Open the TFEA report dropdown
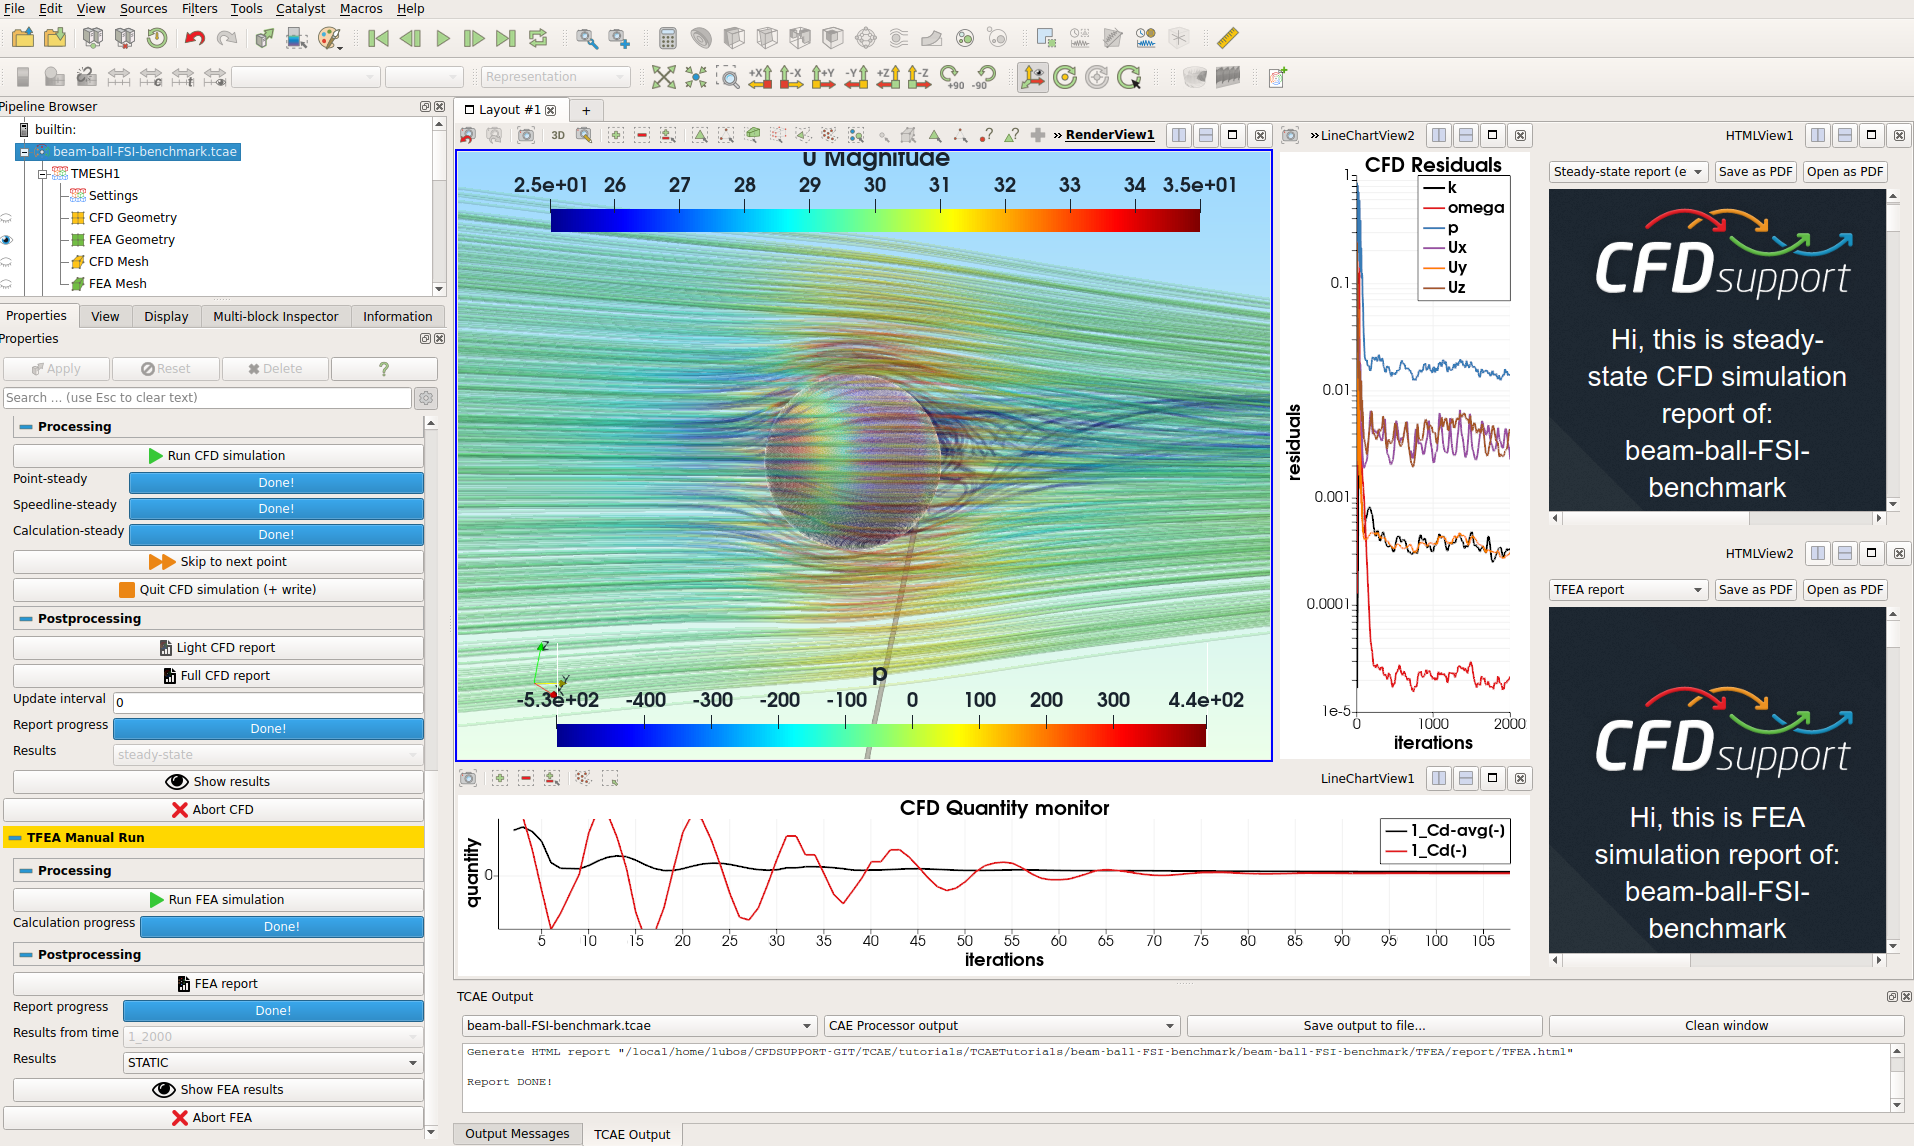The image size is (1914, 1146). [1627, 590]
